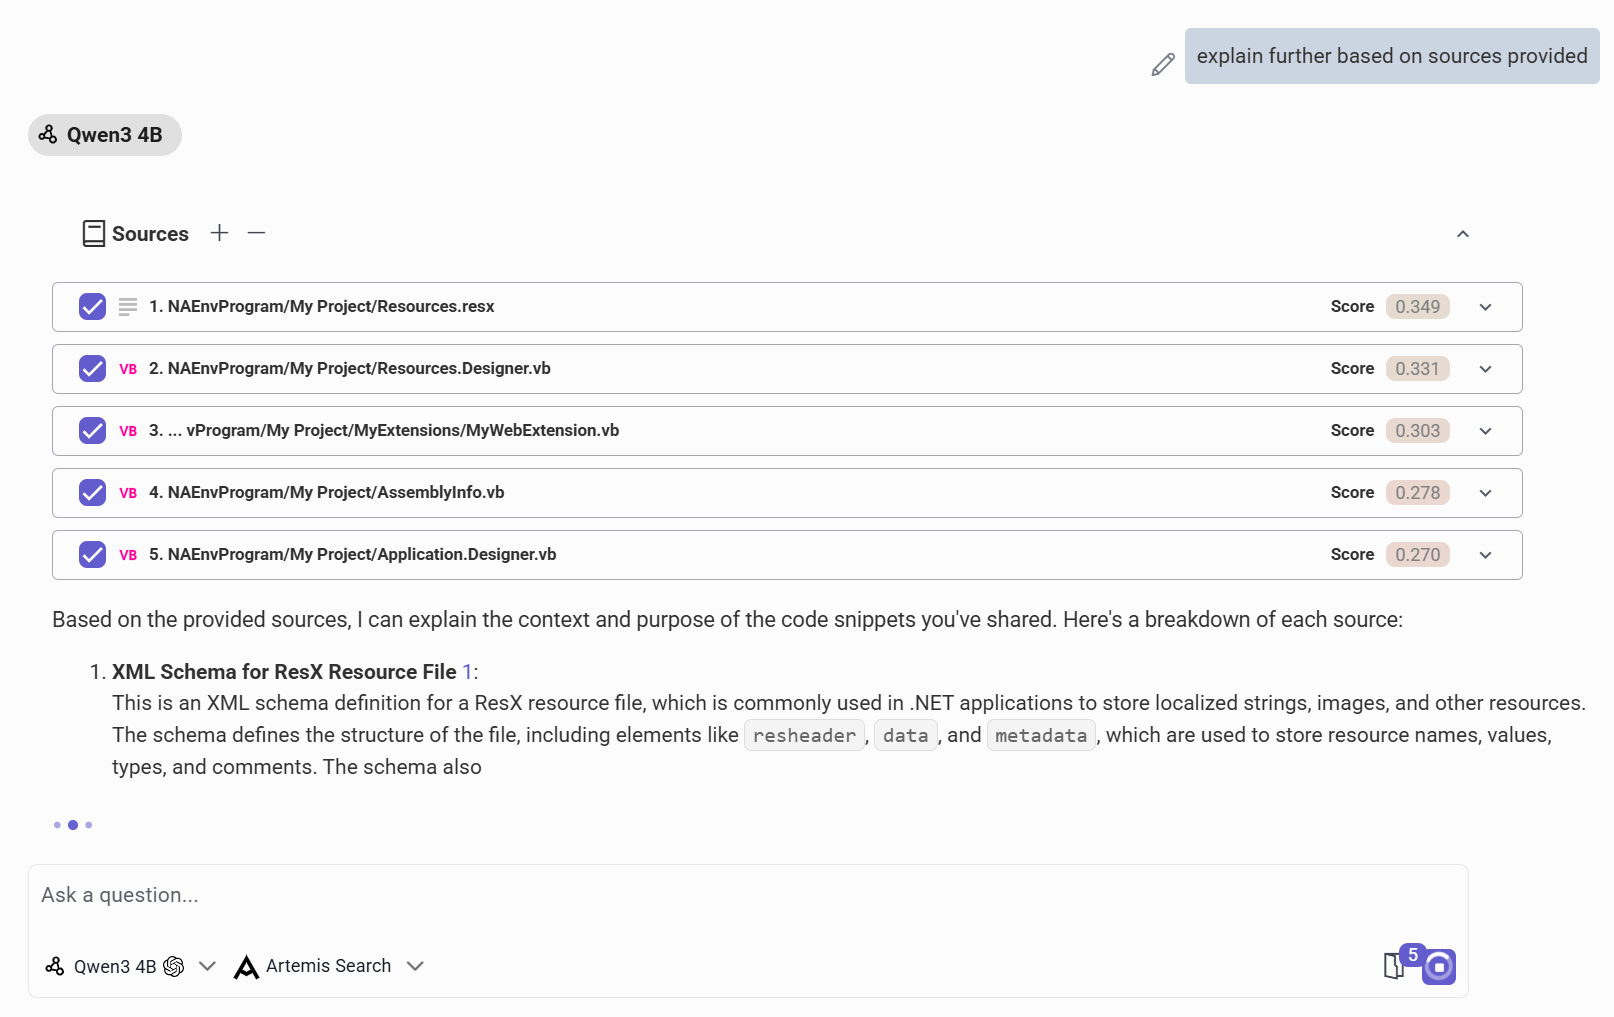Expand details for MyWebExtension.vb source
Image resolution: width=1614 pixels, height=1017 pixels.
coord(1485,431)
